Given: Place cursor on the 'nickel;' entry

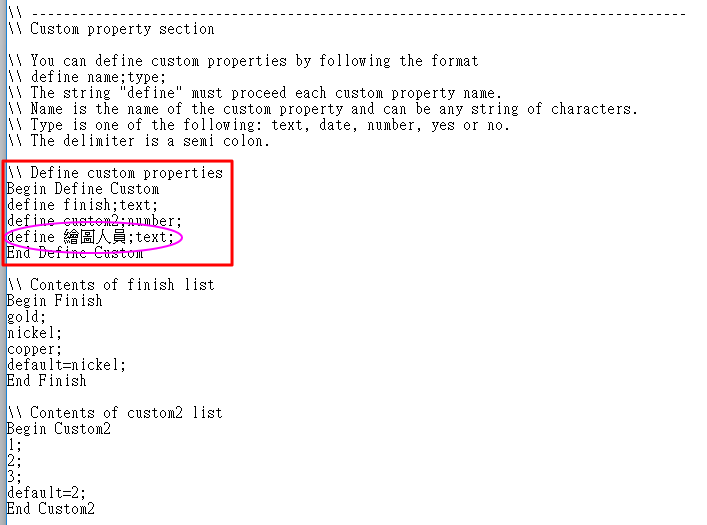Looking at the screenshot, I should click(34, 333).
